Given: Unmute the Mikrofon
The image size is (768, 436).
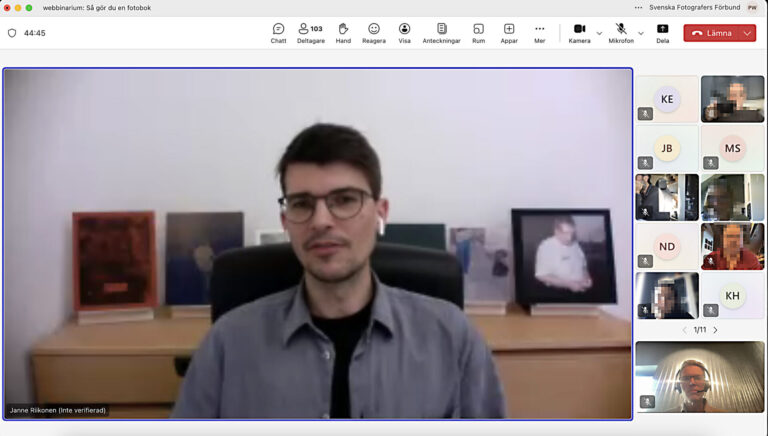Looking at the screenshot, I should pyautogui.click(x=621, y=33).
